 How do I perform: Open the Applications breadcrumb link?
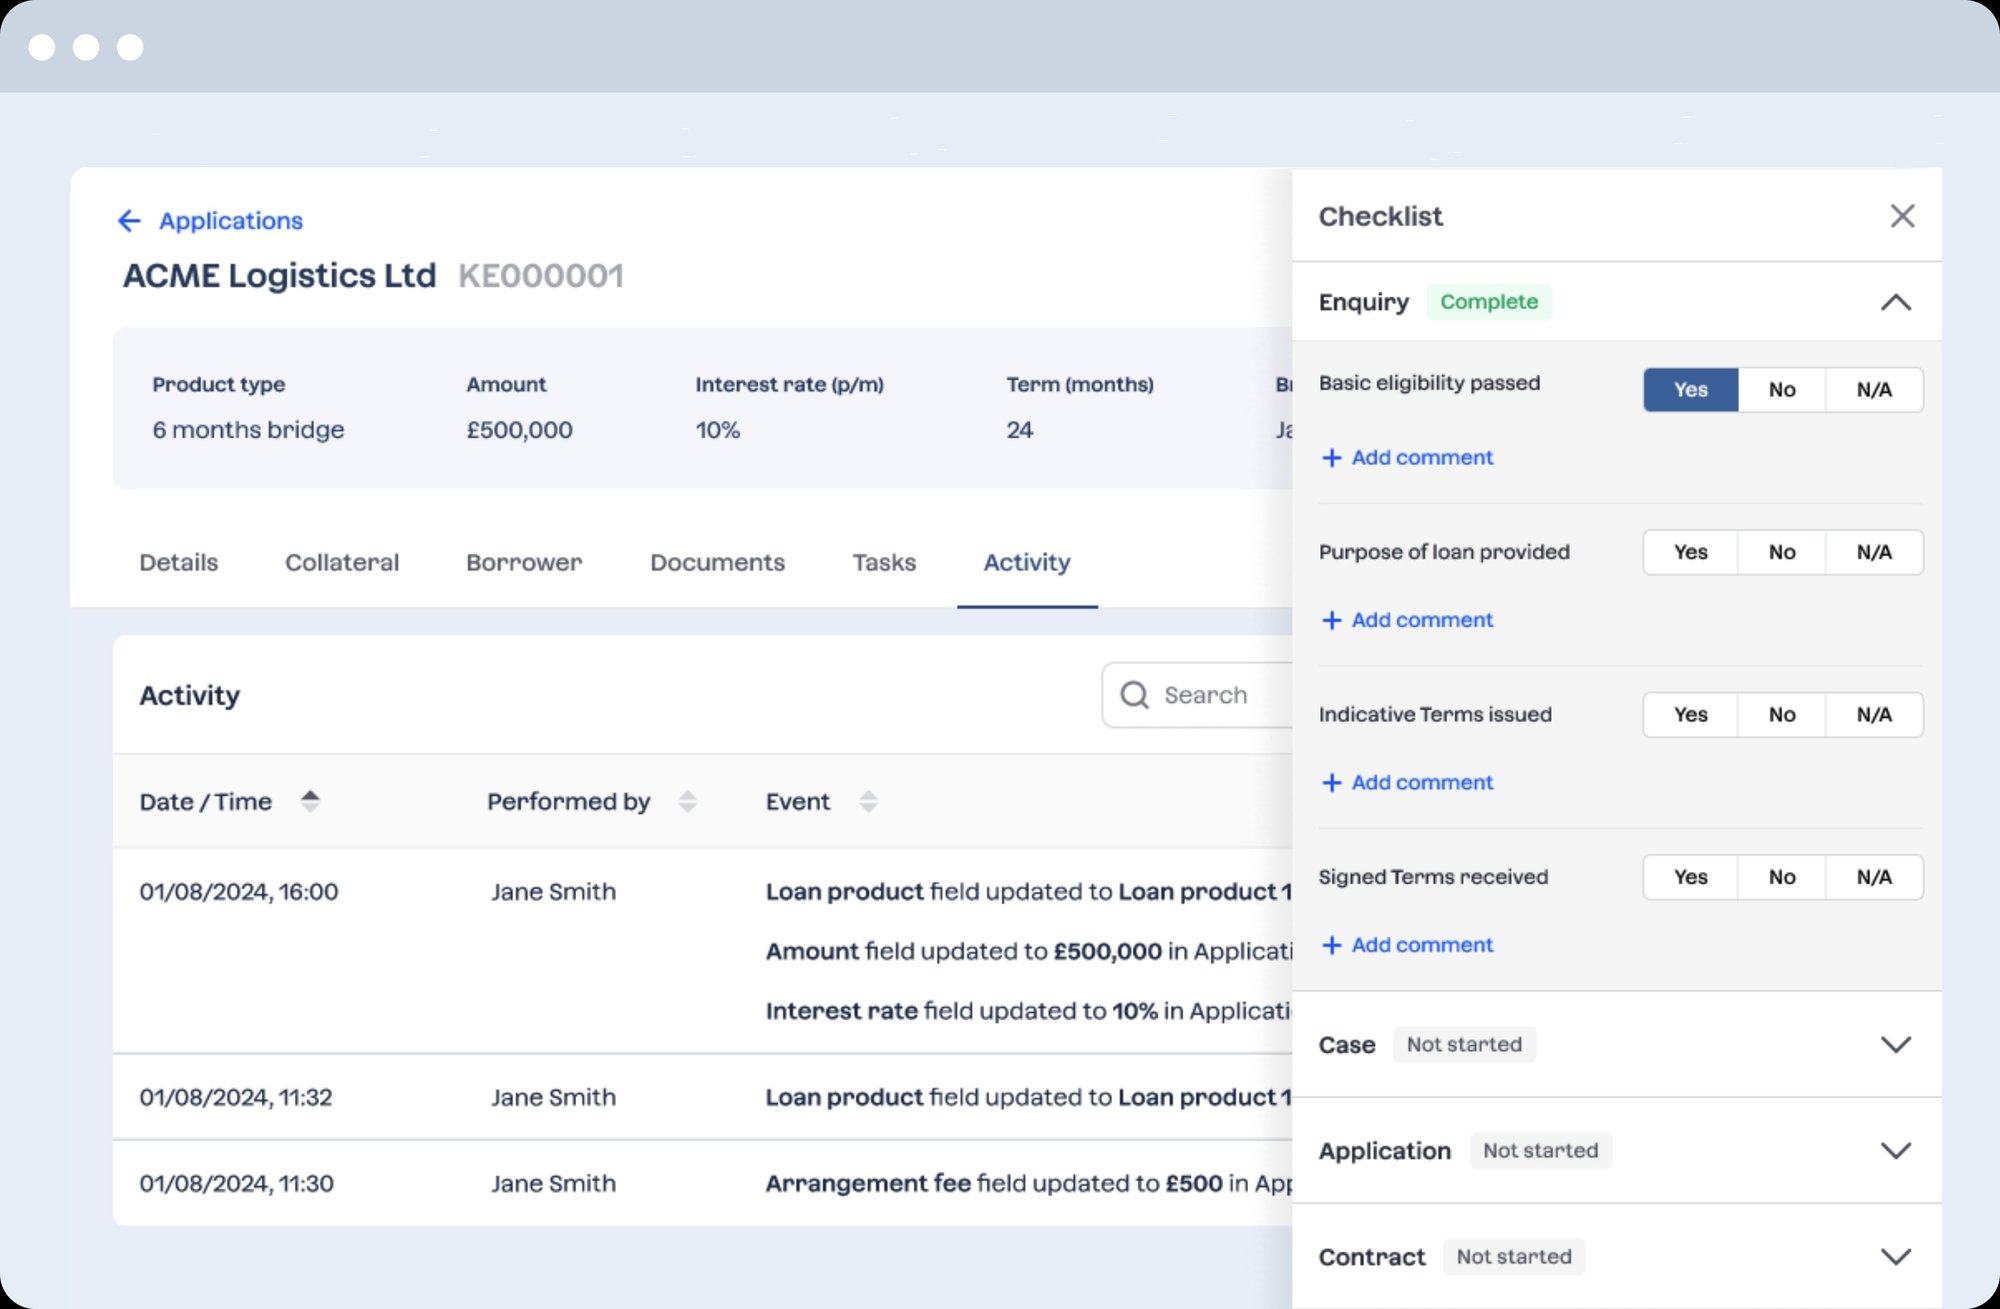coord(230,220)
